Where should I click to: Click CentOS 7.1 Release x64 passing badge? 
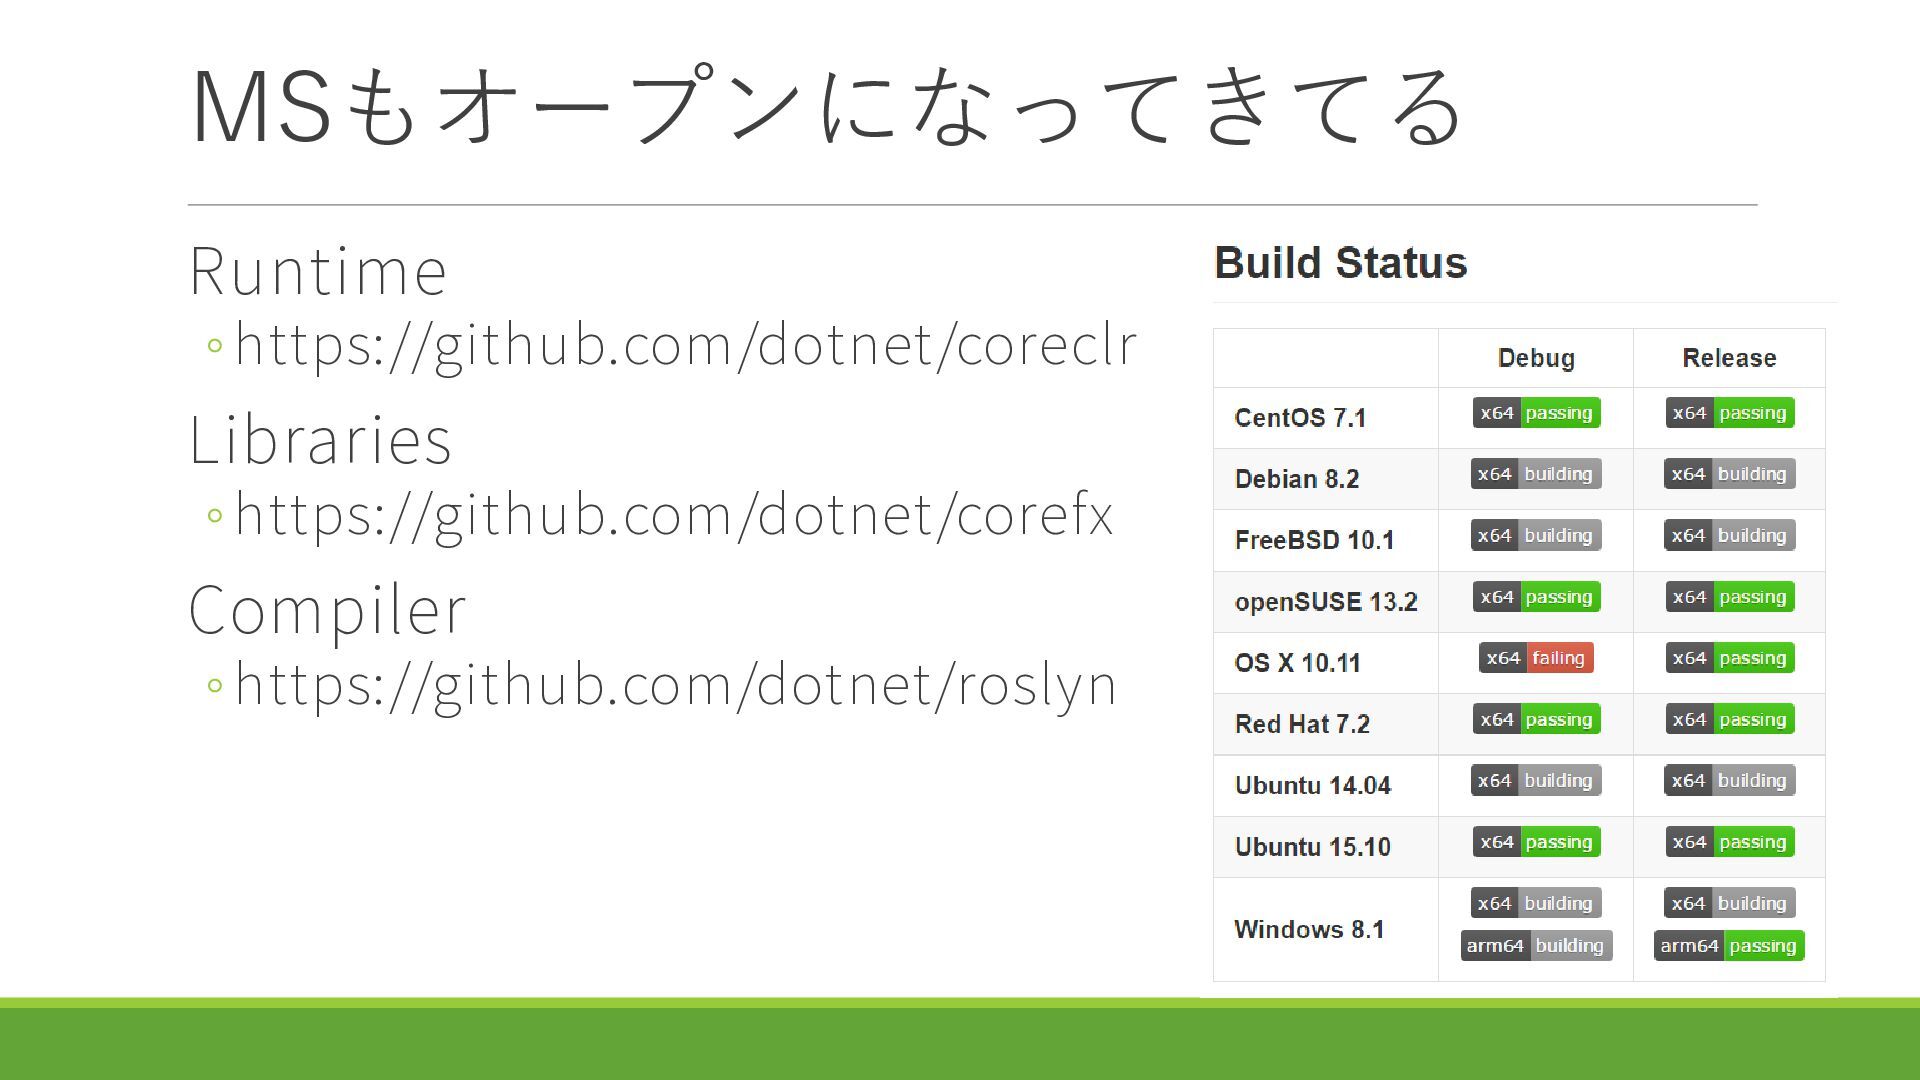coord(1730,413)
